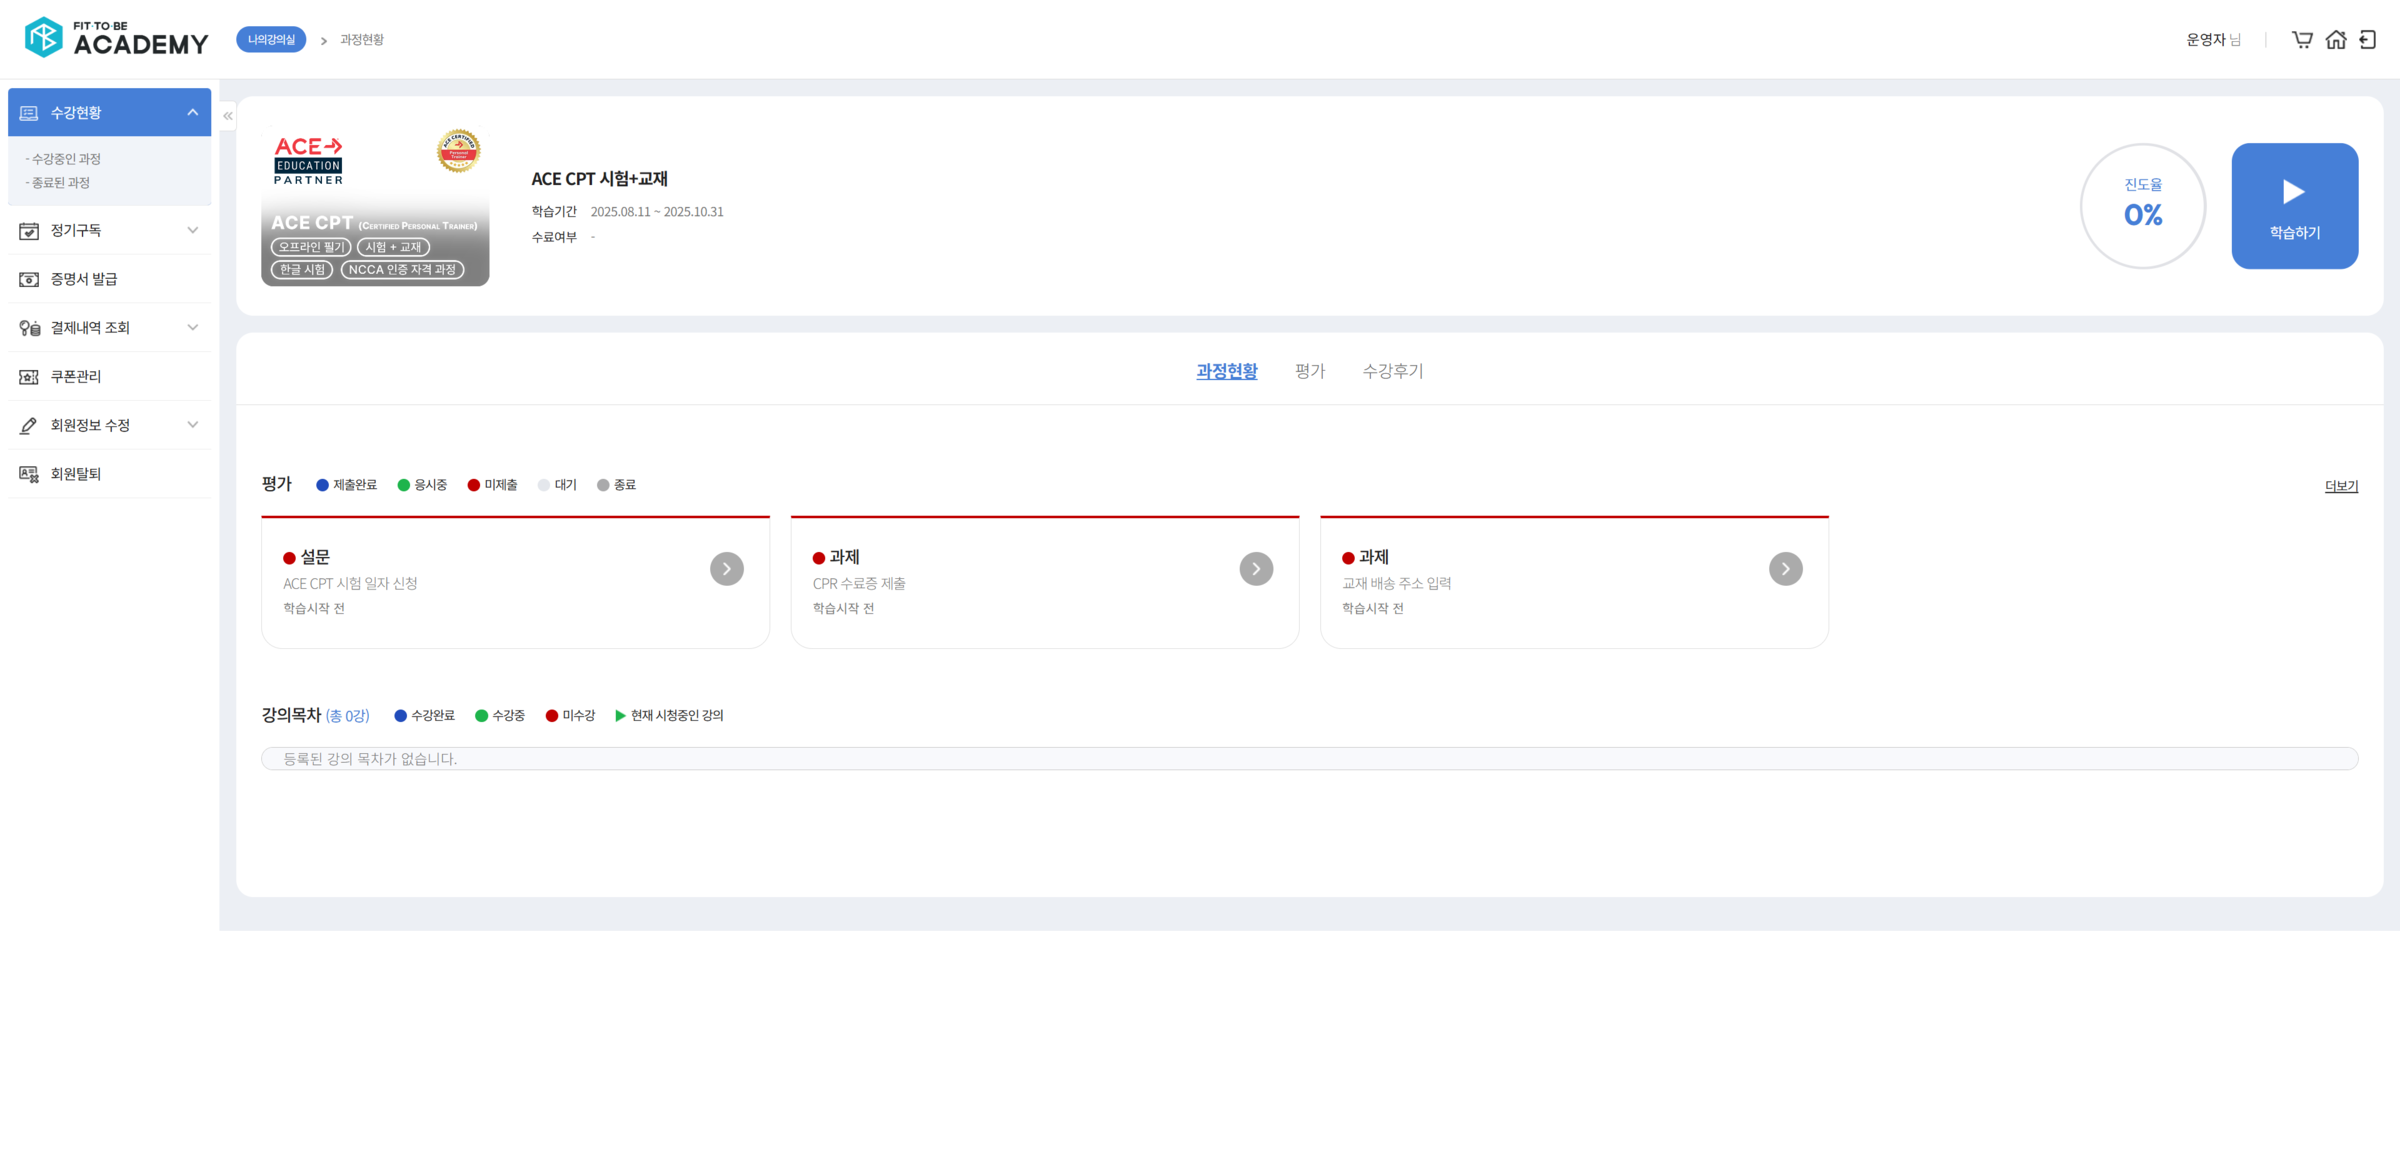The image size is (2400, 1154).
Task: Collapse sidebar with double-chevron icon
Action: (228, 116)
